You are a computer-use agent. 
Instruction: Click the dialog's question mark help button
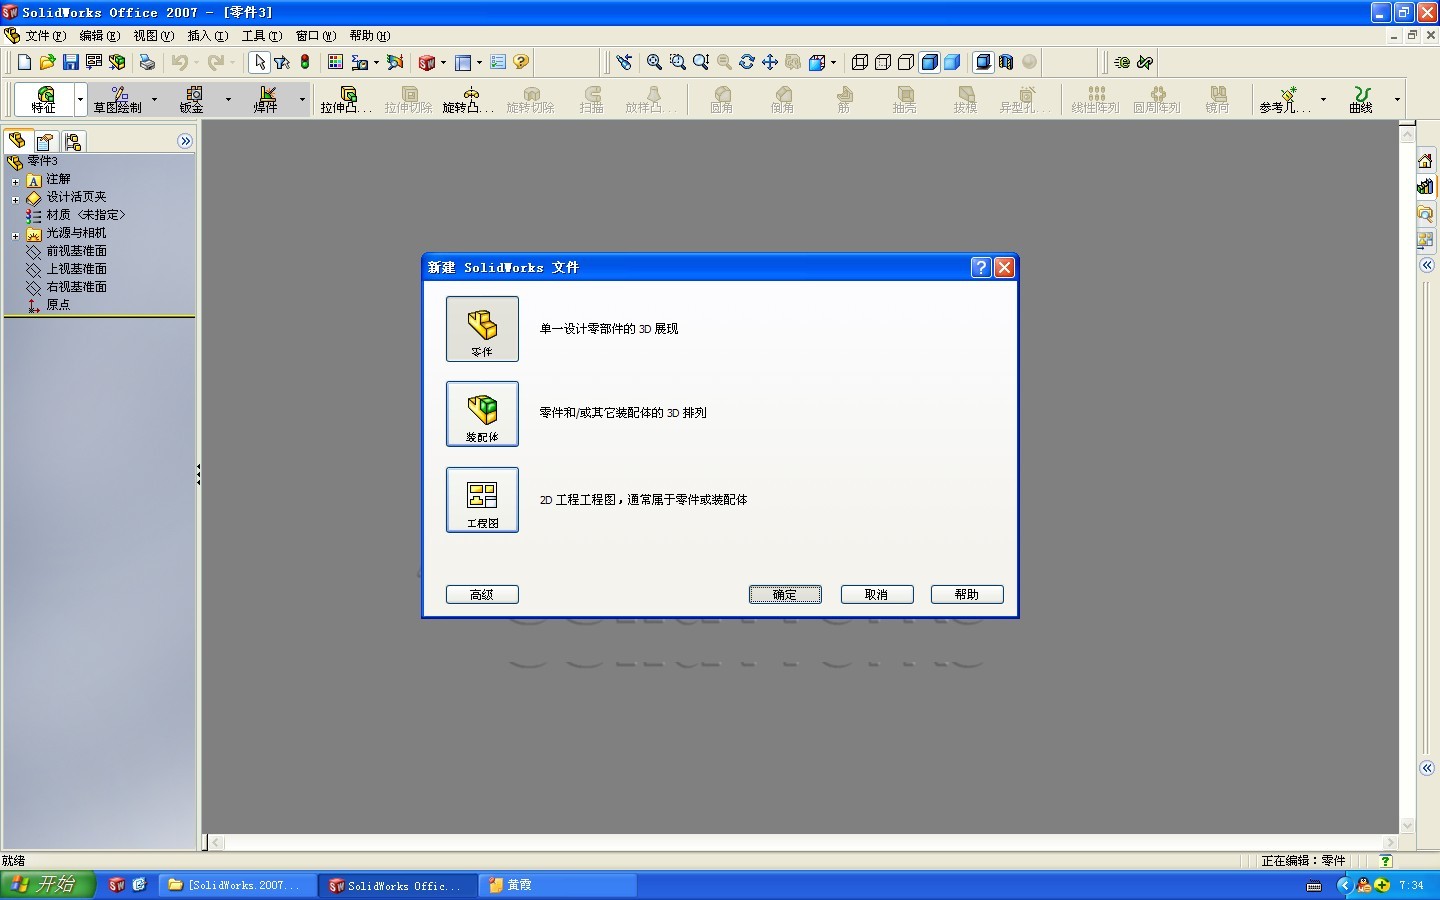point(981,267)
